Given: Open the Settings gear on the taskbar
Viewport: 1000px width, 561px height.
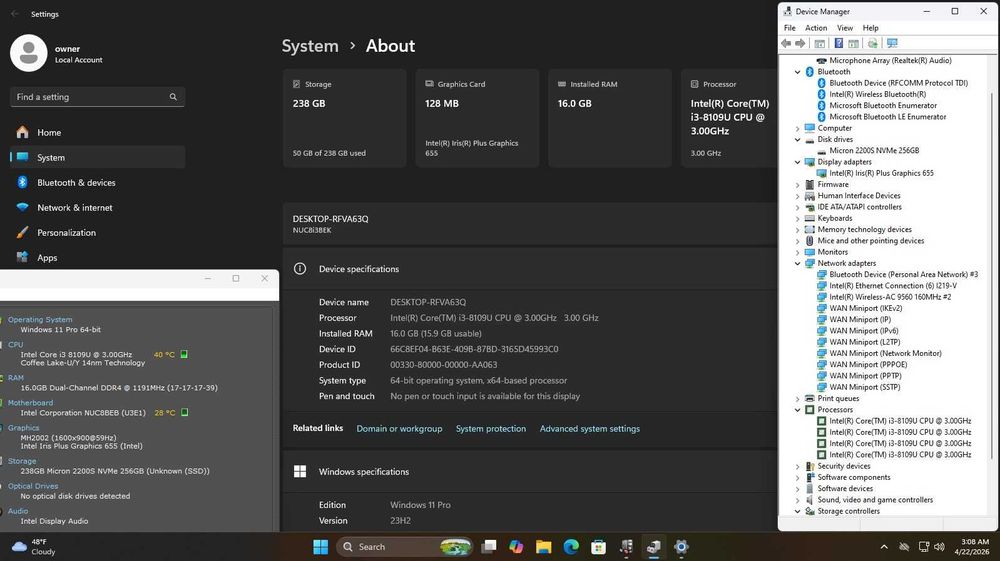Looking at the screenshot, I should tap(681, 546).
